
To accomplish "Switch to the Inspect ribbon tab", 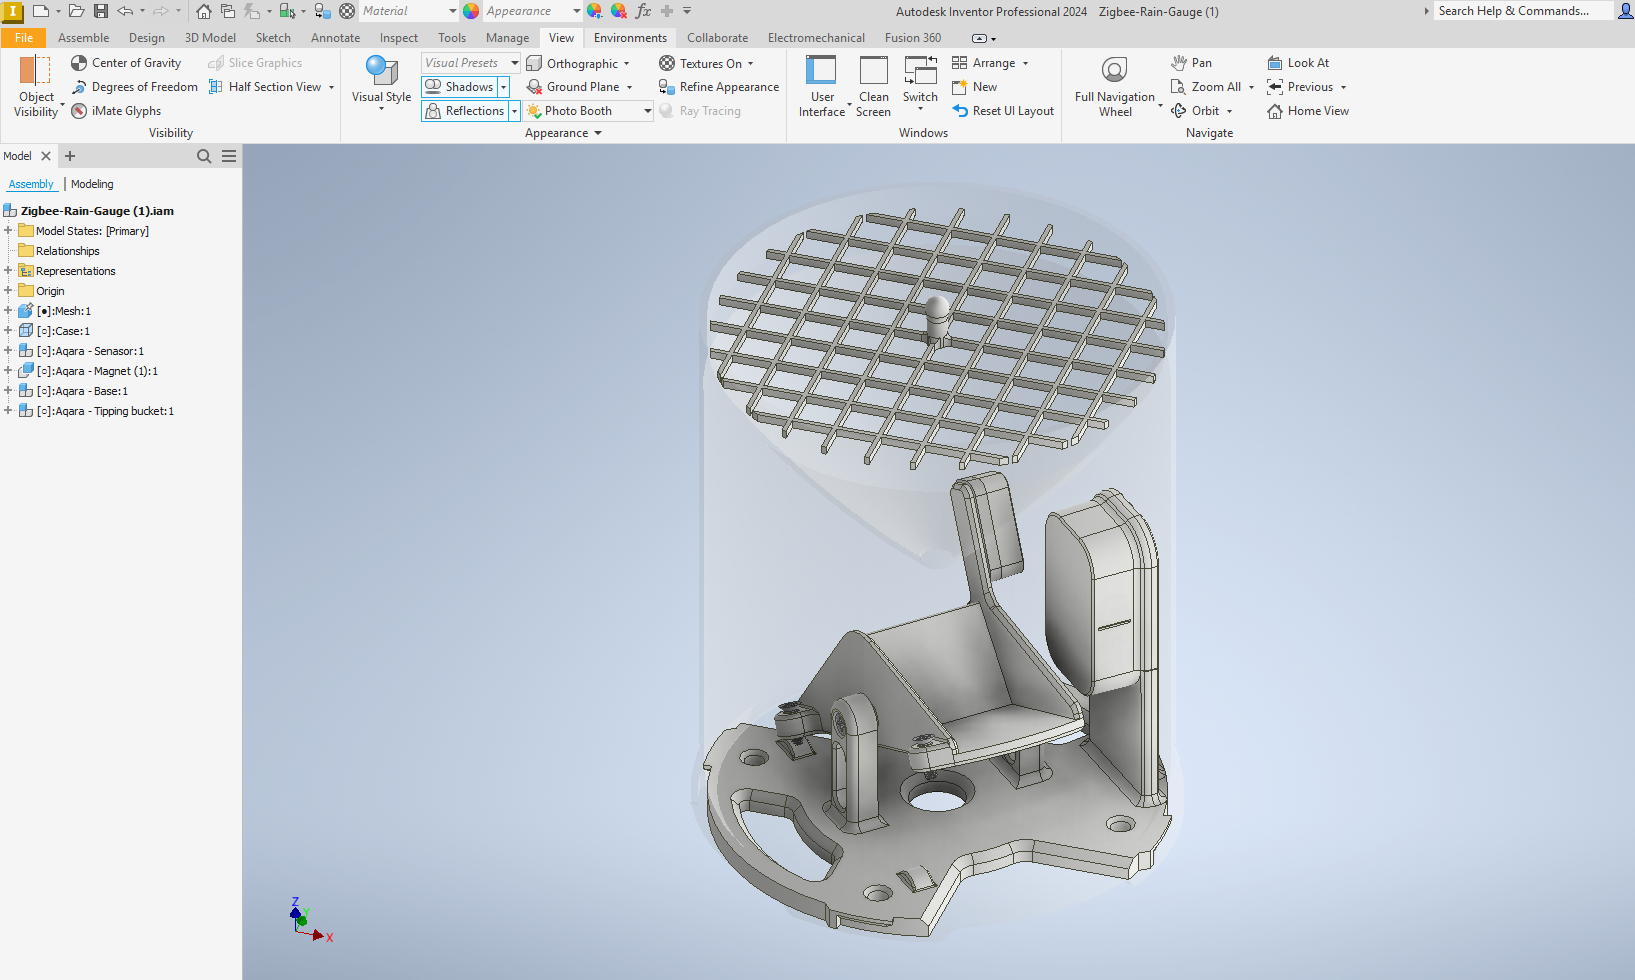I will [x=399, y=38].
